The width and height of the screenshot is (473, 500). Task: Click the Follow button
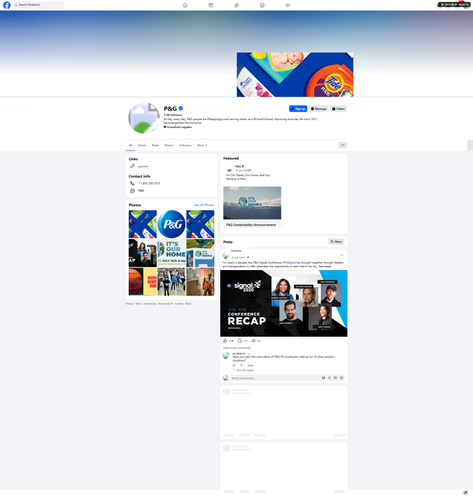point(338,109)
